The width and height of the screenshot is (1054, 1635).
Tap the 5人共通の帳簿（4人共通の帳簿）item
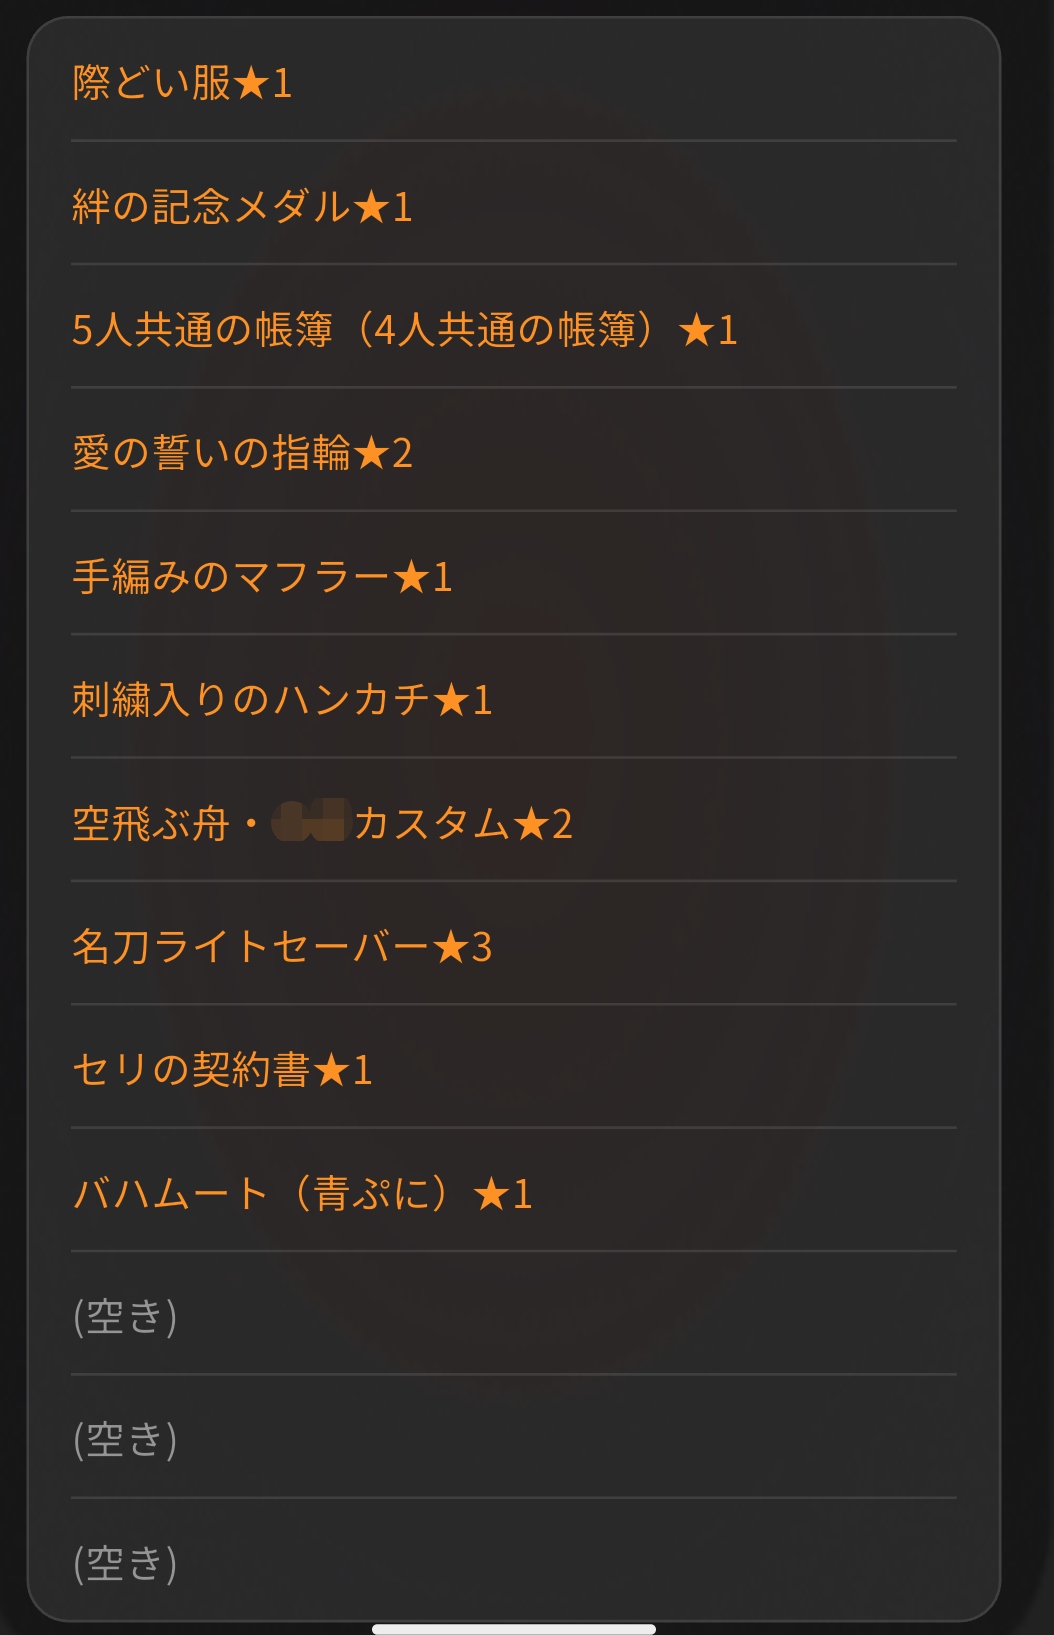tap(513, 329)
